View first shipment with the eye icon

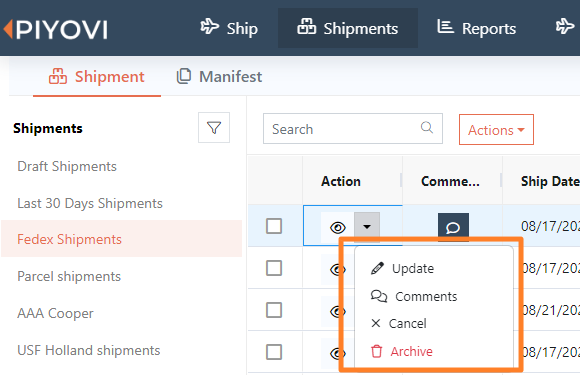337,227
